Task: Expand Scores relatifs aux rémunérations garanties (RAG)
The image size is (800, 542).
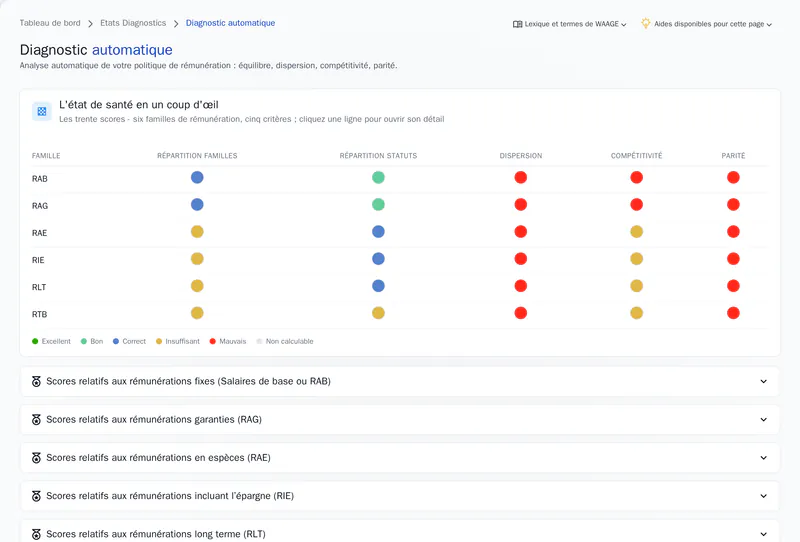Action: point(399,420)
